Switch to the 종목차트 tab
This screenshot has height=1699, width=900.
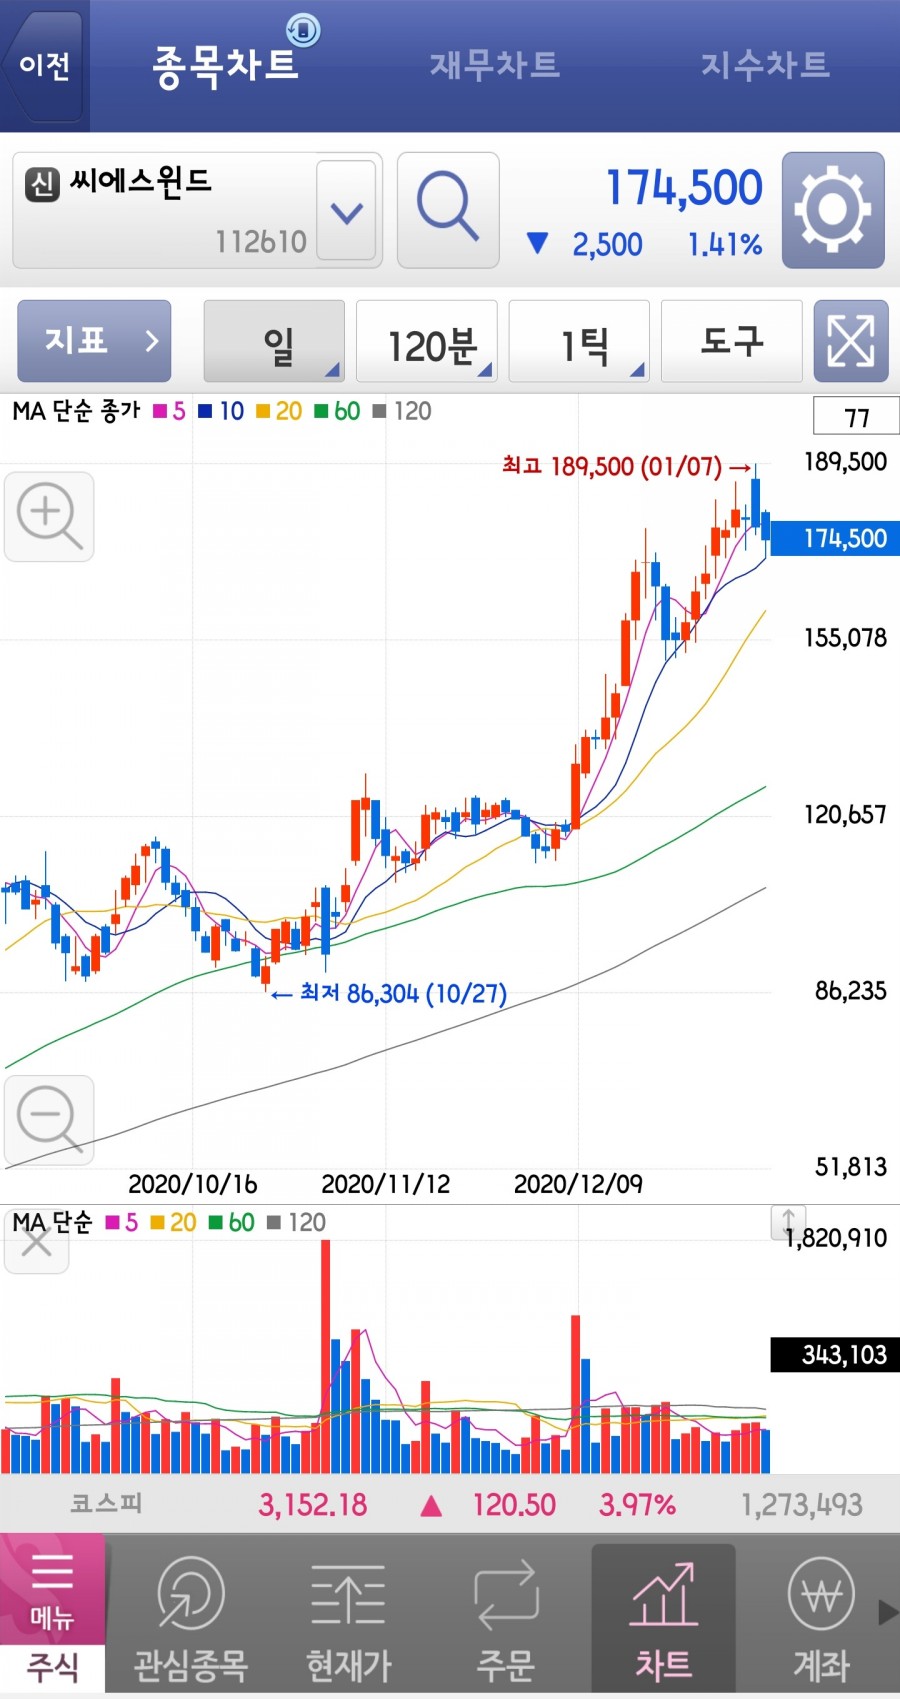[226, 66]
